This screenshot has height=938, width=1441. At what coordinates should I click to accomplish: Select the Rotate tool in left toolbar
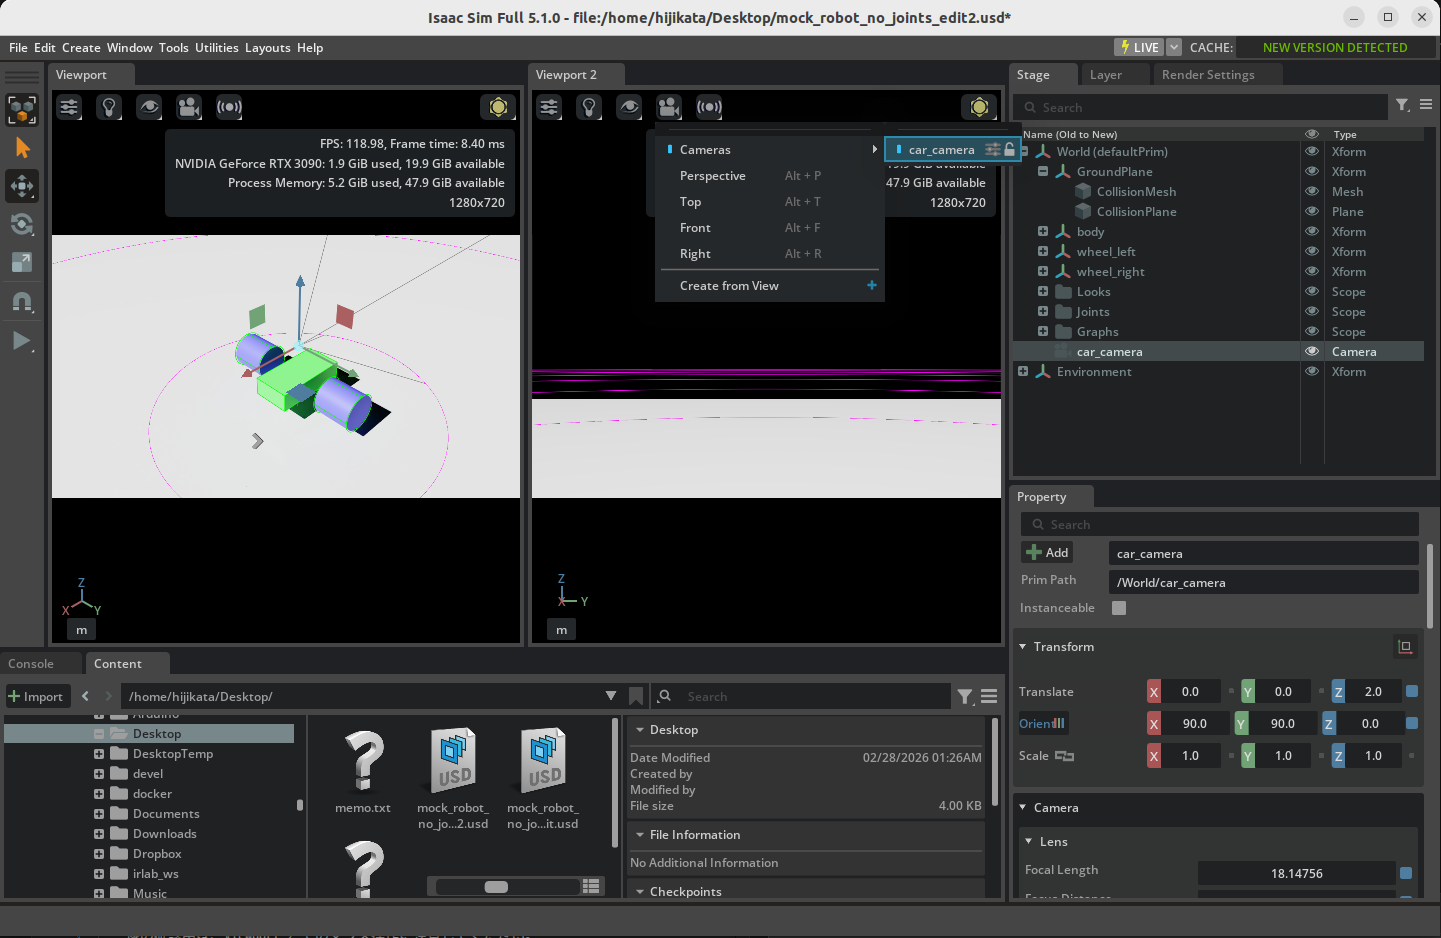coord(22,224)
